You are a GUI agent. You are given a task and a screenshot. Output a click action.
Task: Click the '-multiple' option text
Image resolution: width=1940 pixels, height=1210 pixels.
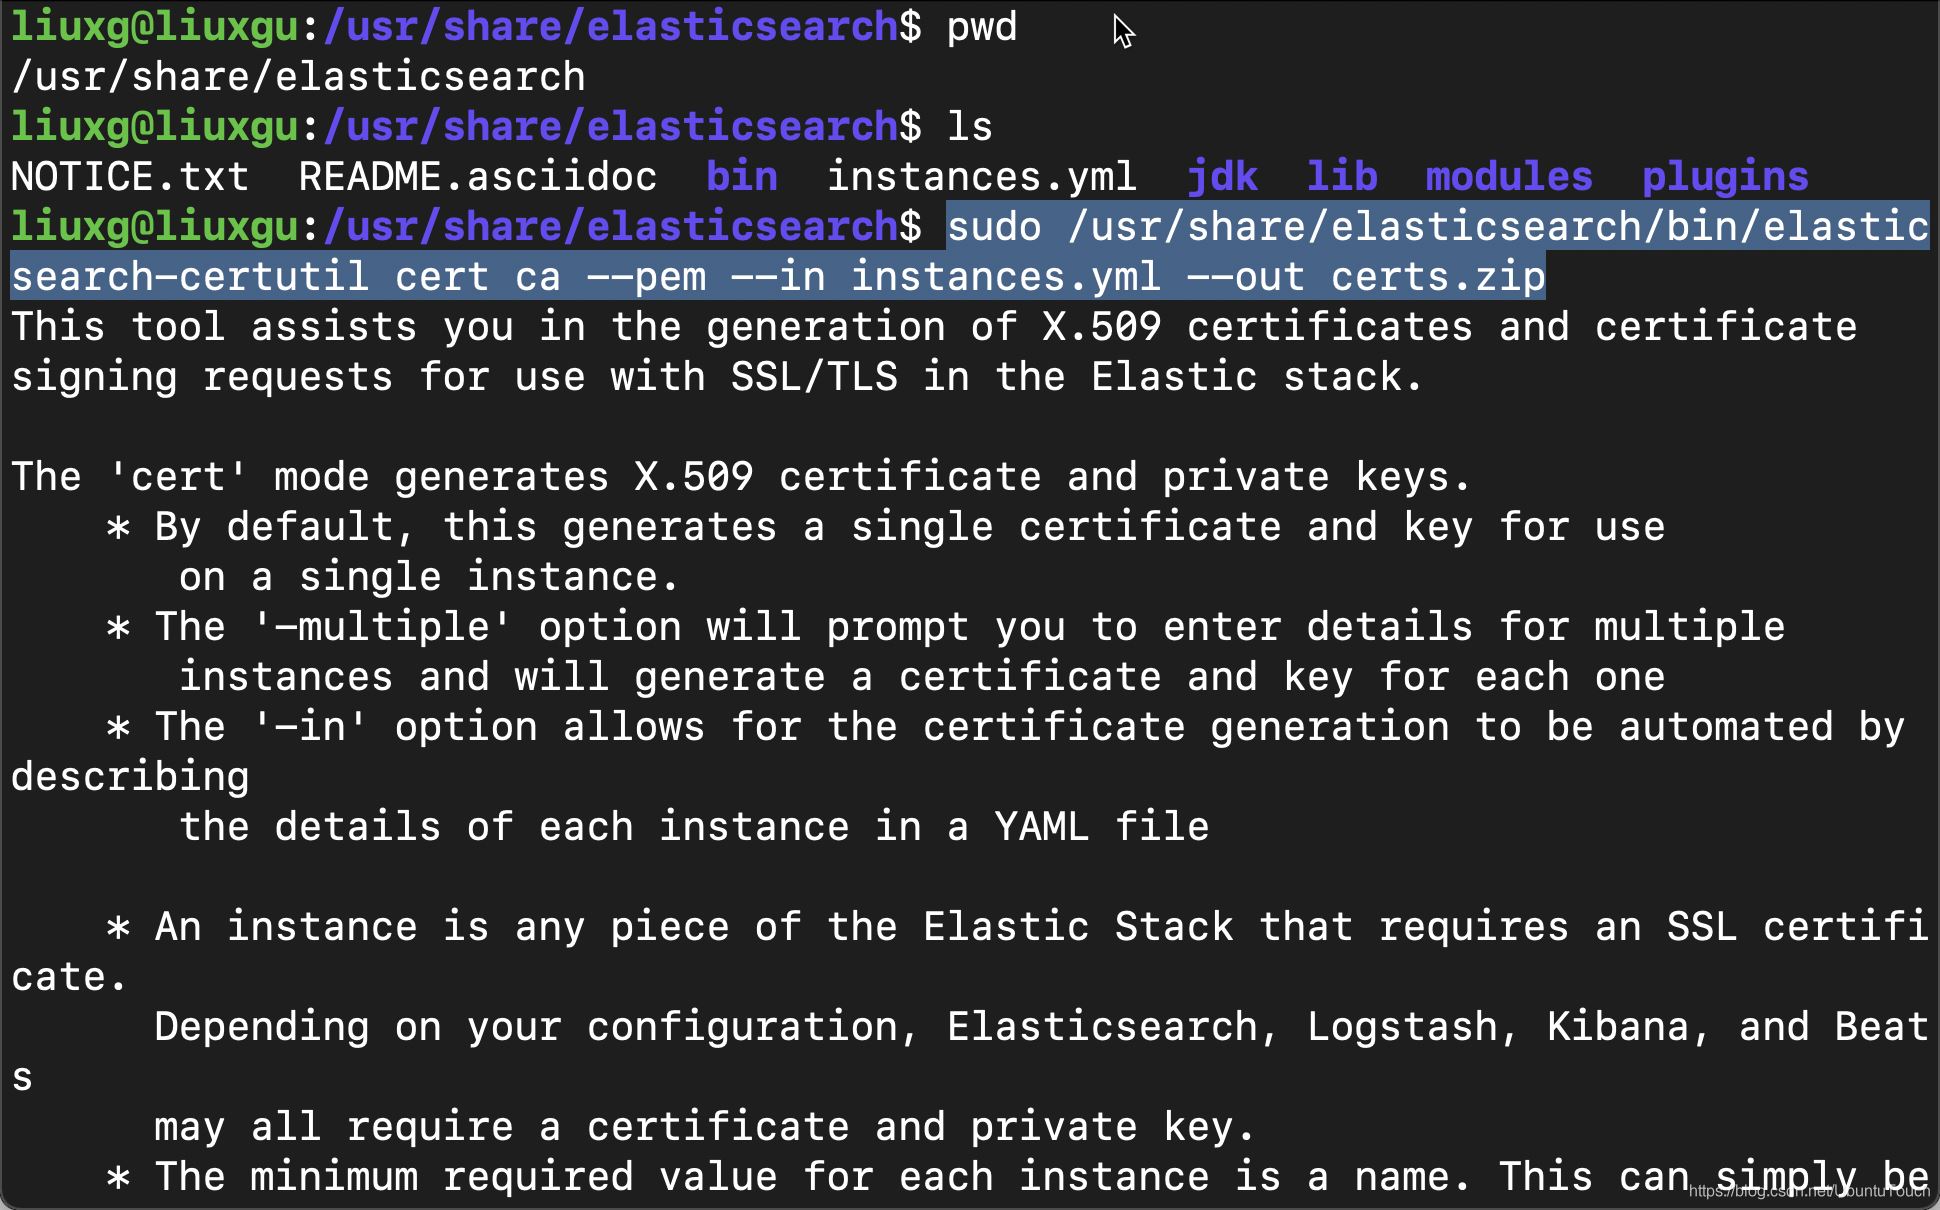381,627
